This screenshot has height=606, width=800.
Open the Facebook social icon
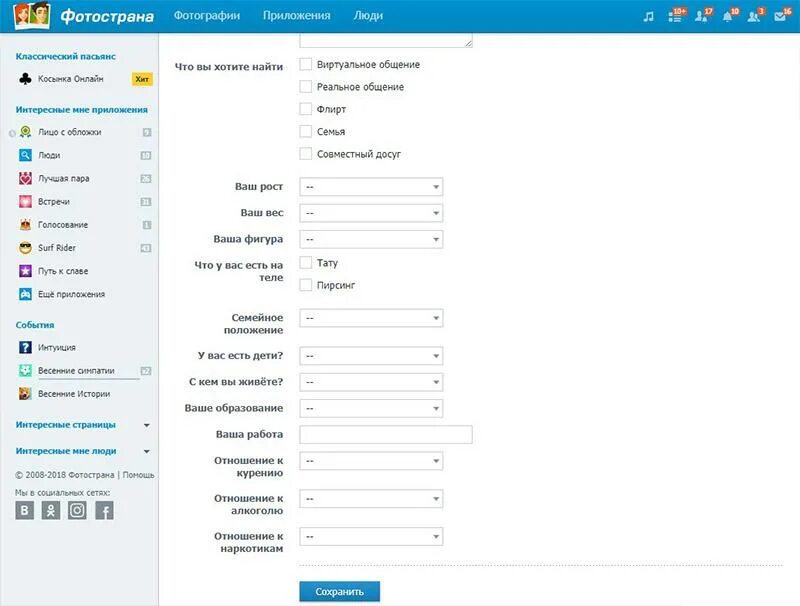tap(104, 510)
